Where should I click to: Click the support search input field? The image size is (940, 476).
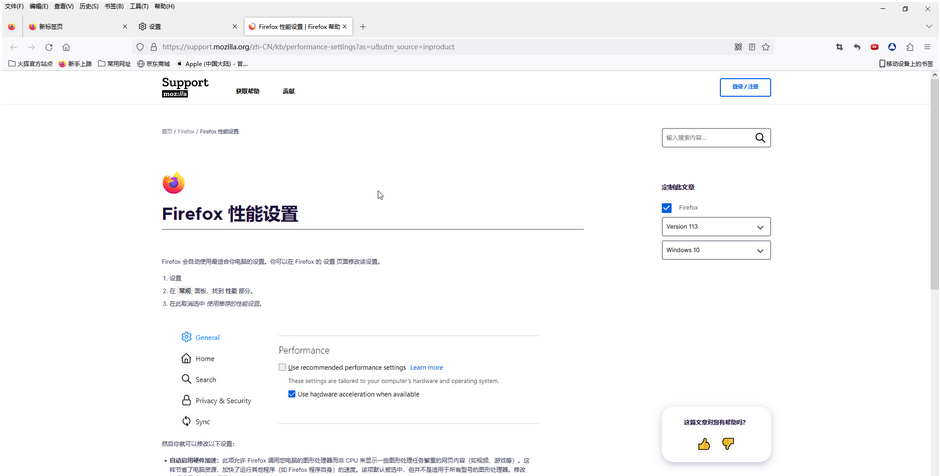[x=708, y=138]
